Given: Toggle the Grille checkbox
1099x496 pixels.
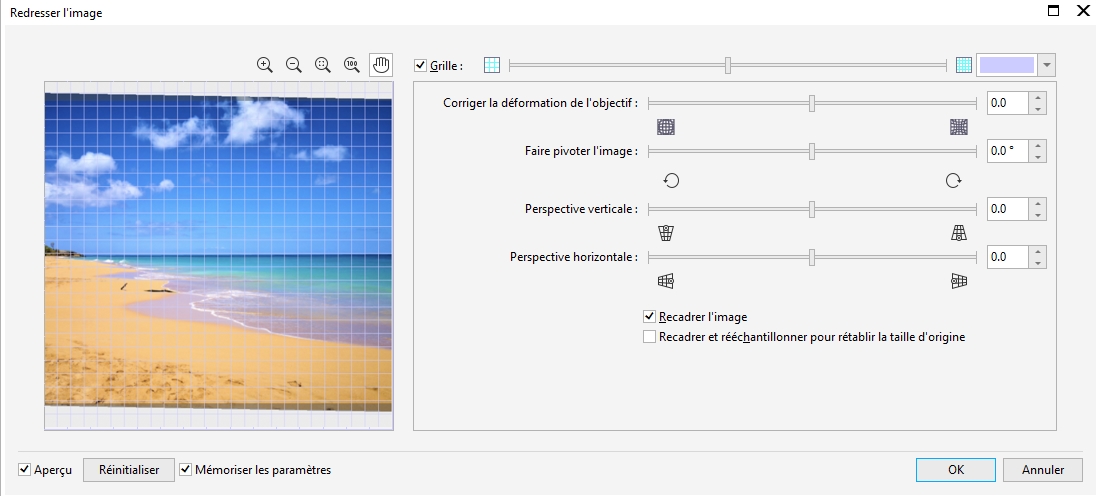Looking at the screenshot, I should click(x=420, y=66).
